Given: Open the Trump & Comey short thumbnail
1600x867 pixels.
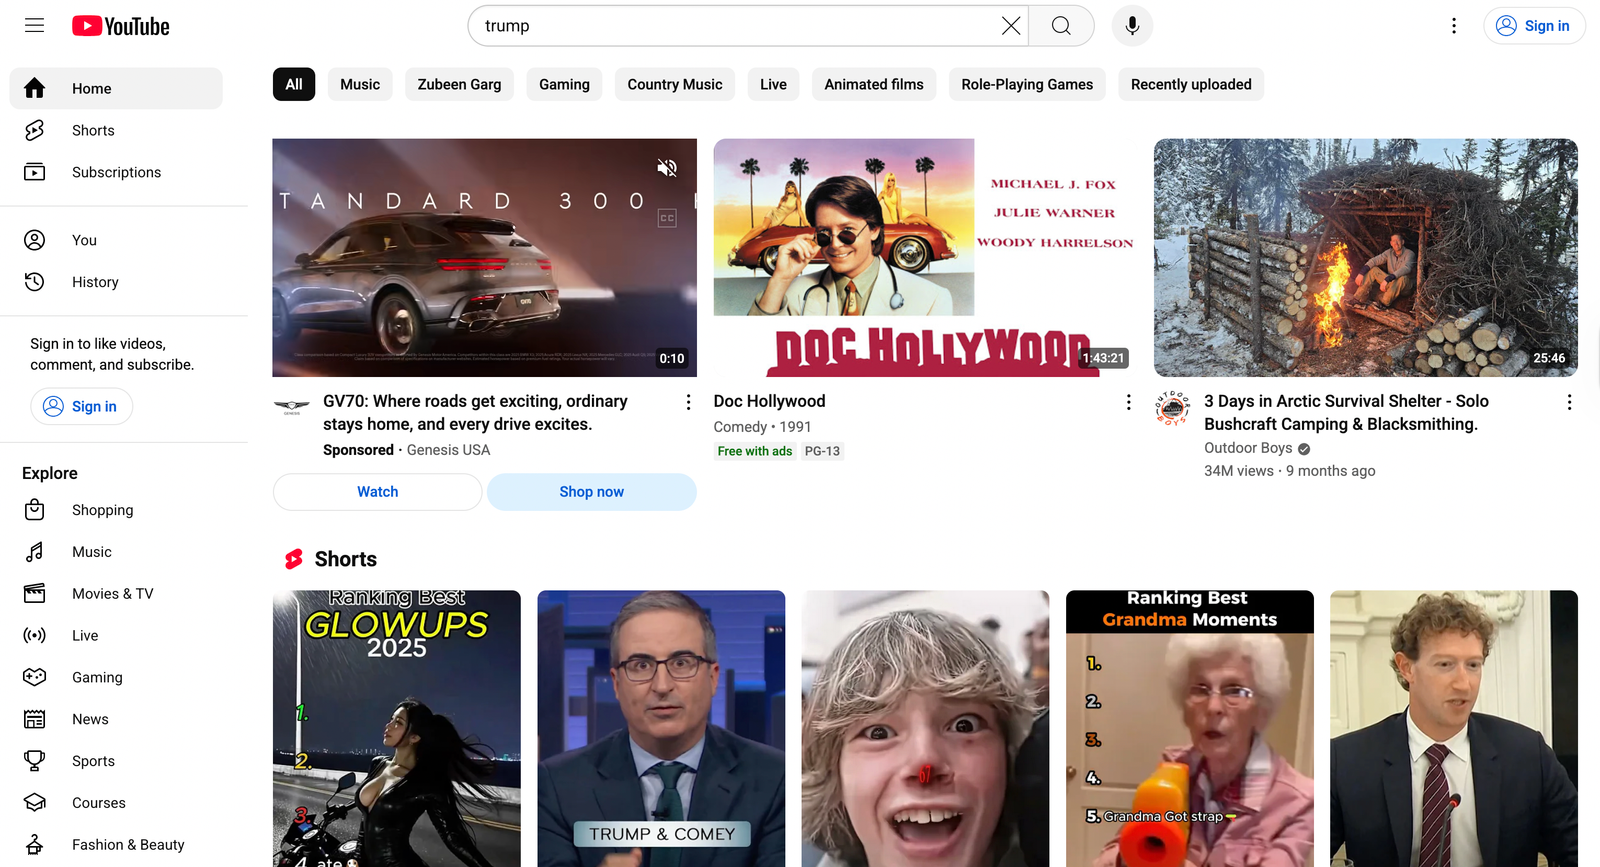Looking at the screenshot, I should click(661, 728).
